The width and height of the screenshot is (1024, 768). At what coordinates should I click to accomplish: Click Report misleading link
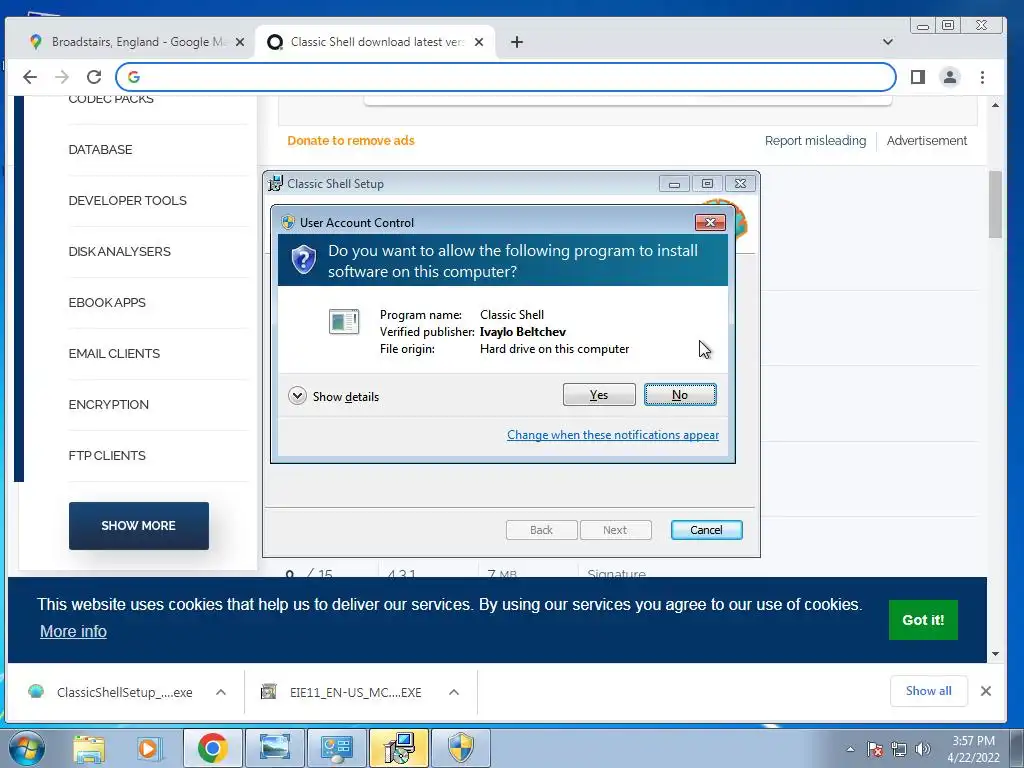815,140
